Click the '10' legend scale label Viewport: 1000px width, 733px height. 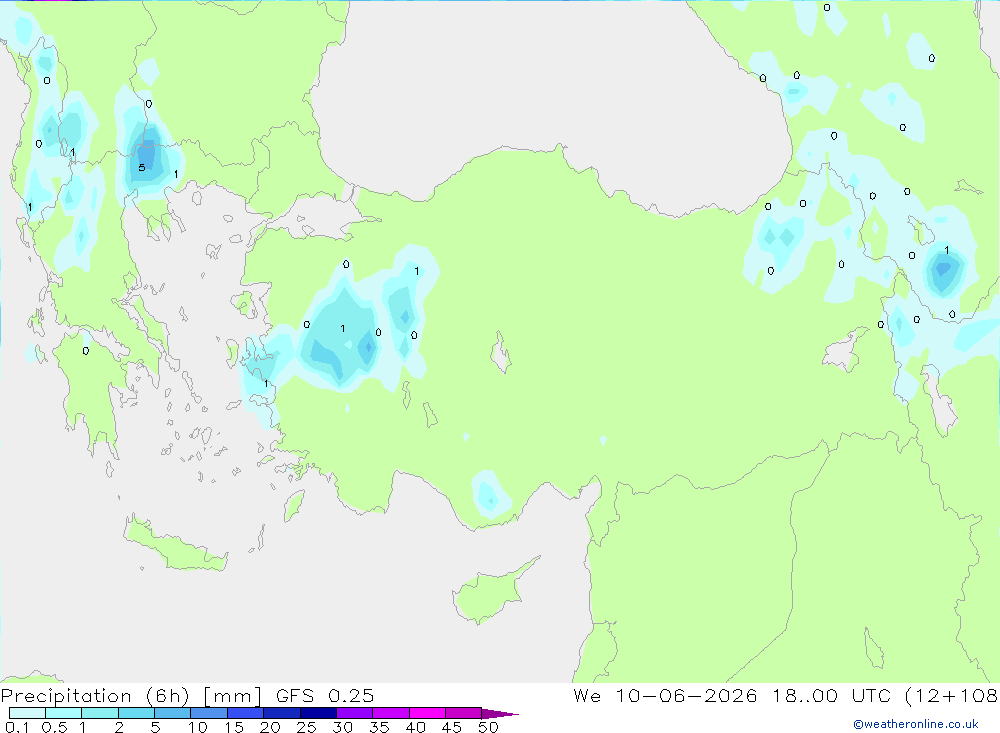pyautogui.click(x=197, y=727)
